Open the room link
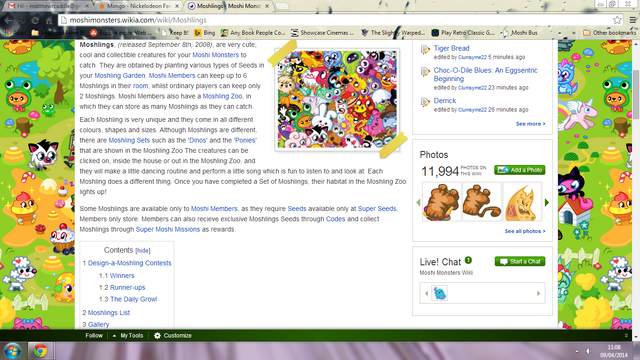This screenshot has width=640, height=360. tap(140, 86)
